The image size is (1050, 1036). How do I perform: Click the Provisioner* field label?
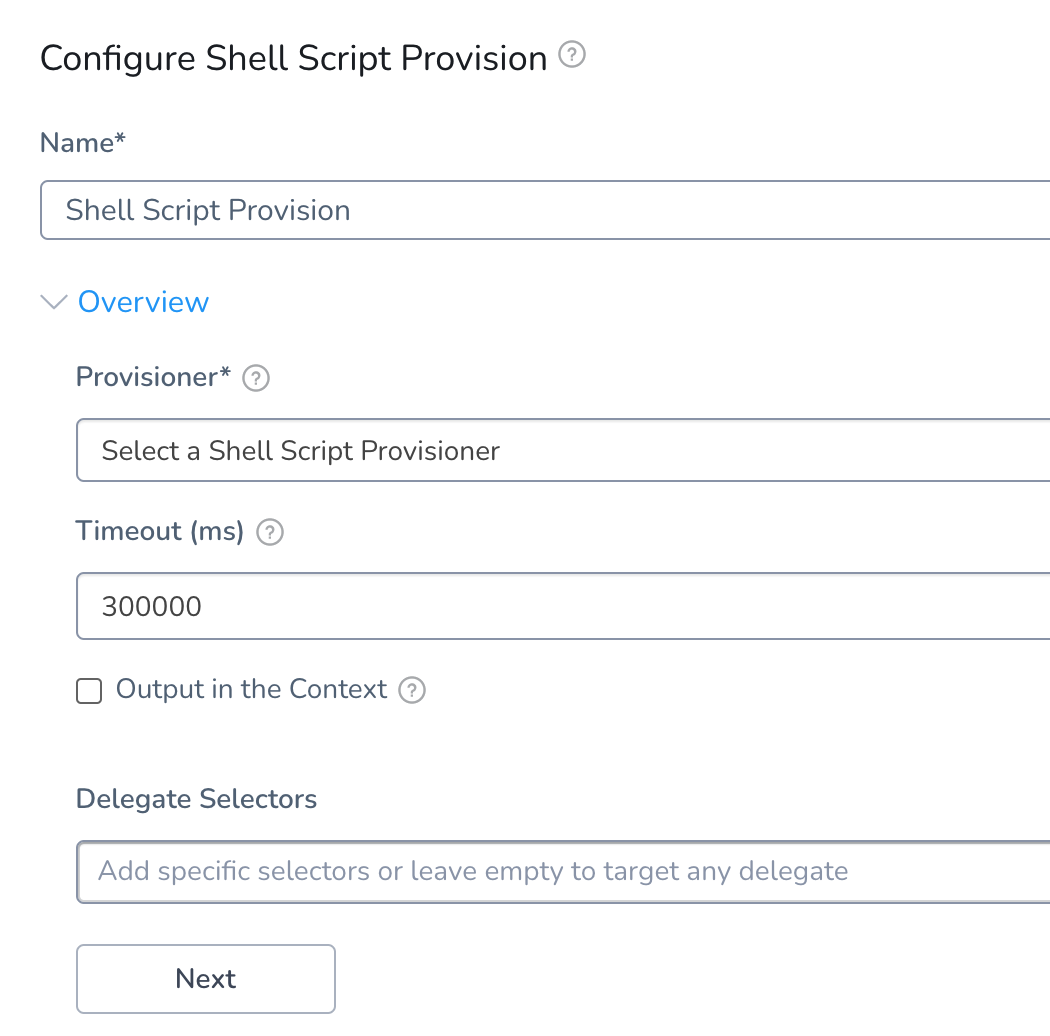point(153,377)
